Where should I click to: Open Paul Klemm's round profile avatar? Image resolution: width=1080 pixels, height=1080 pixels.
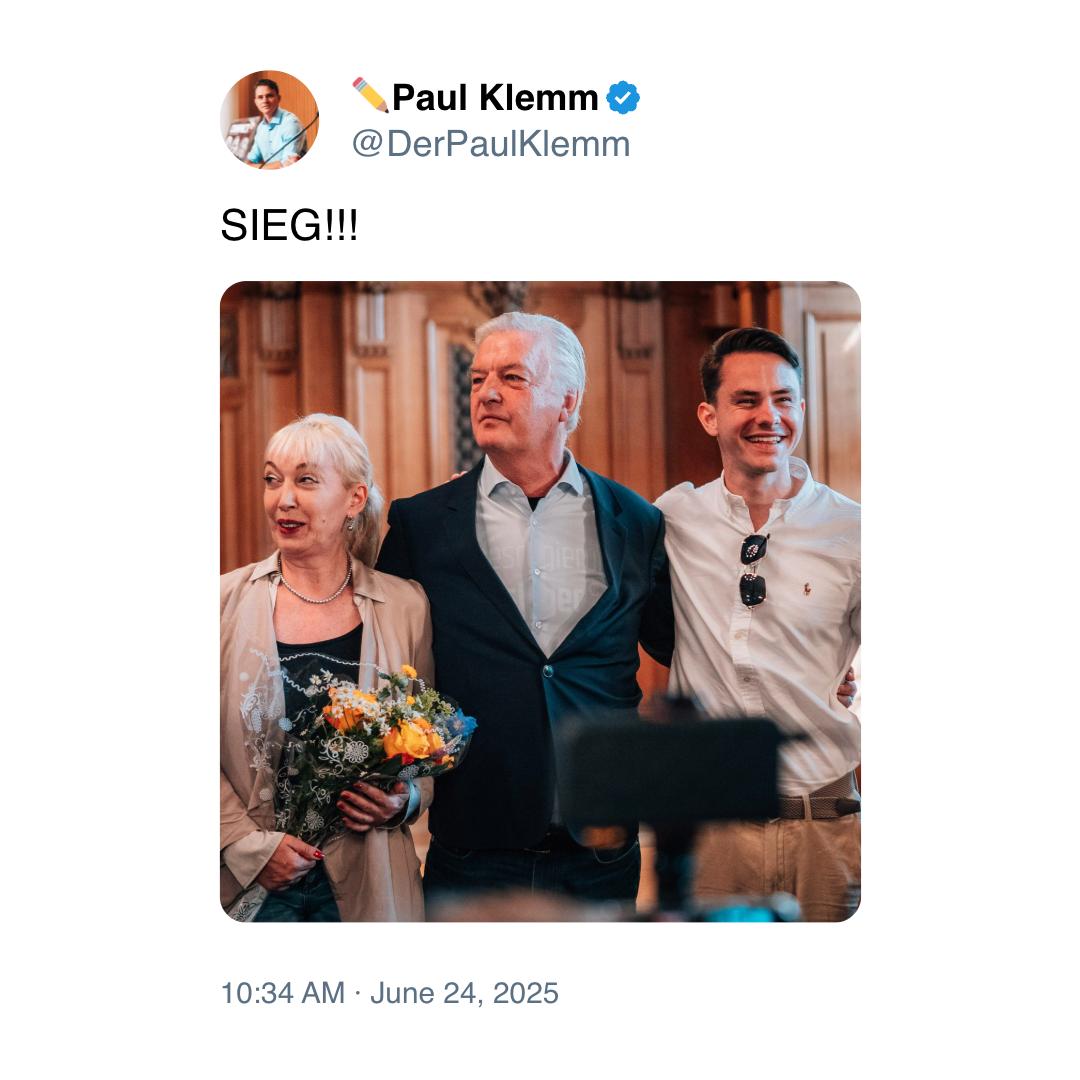269,119
